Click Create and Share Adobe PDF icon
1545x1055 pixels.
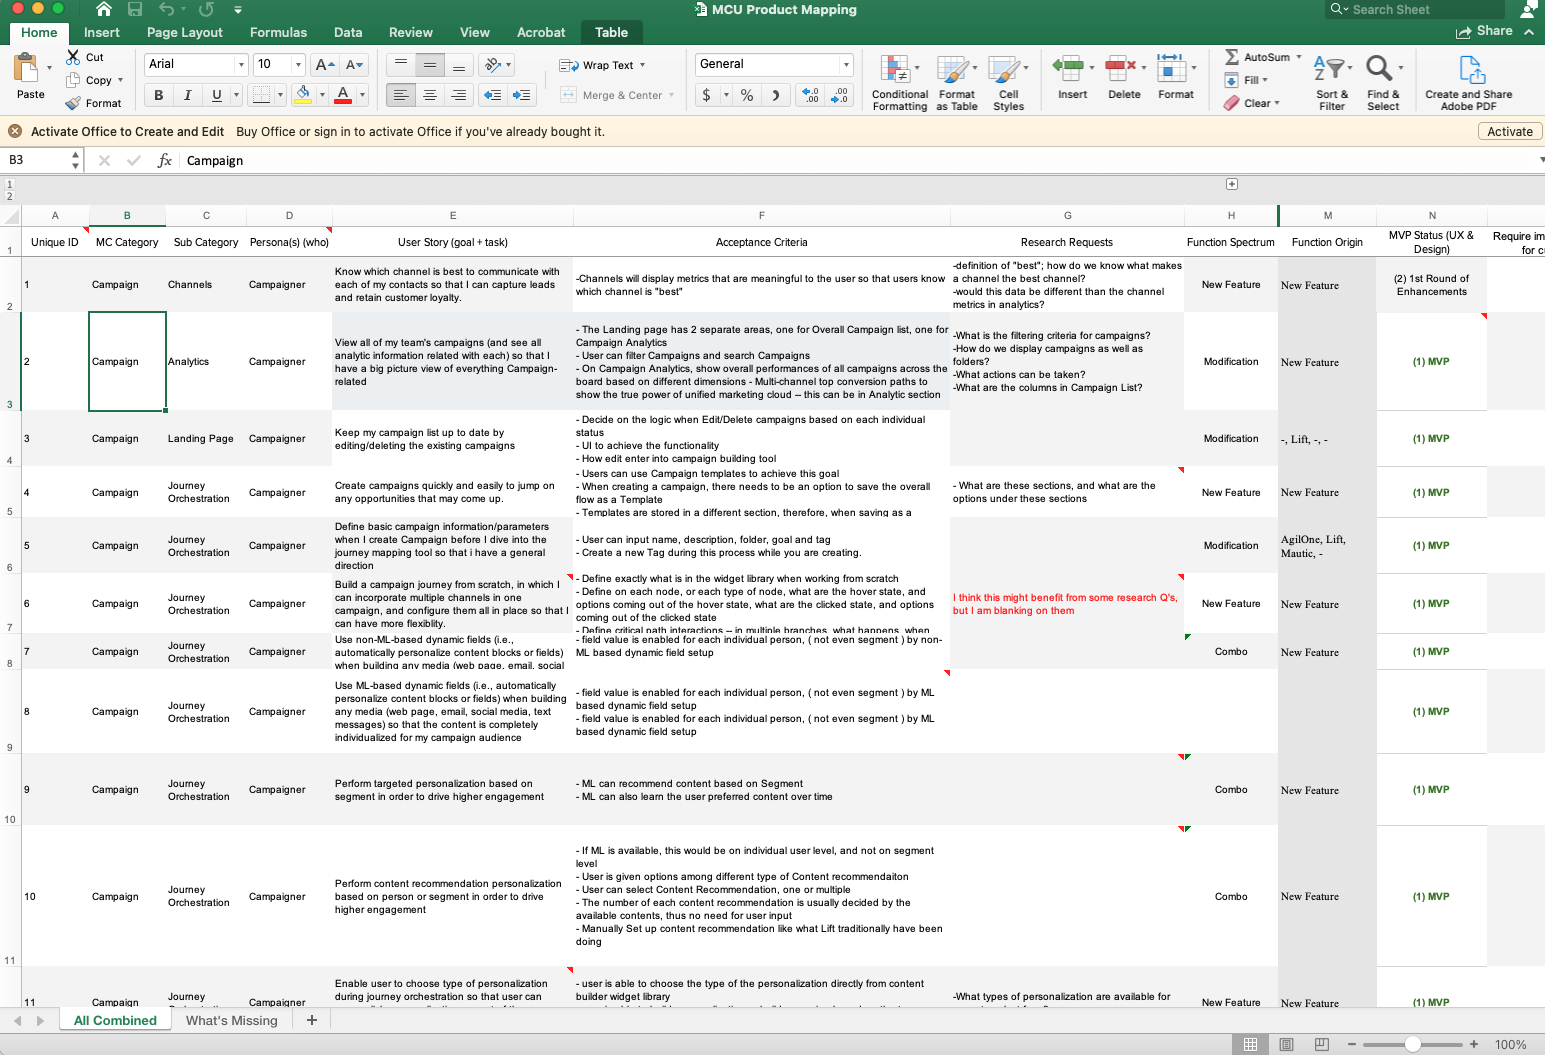click(x=1471, y=69)
